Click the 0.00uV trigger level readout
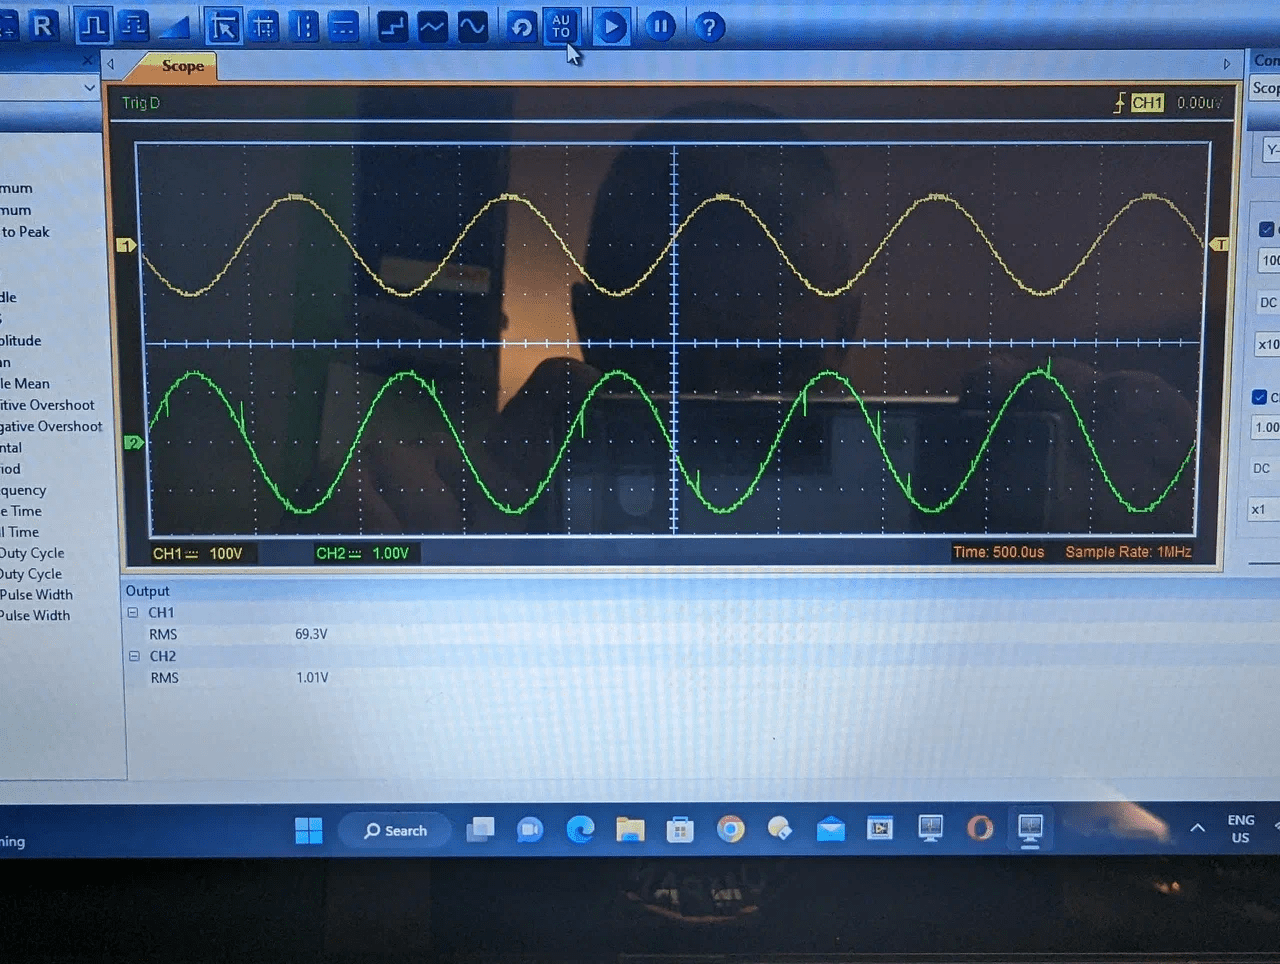 (x=1199, y=103)
